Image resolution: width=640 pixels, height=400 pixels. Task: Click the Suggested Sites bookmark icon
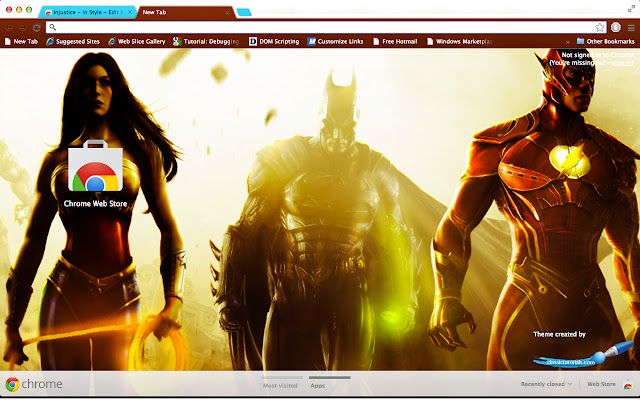(50, 41)
